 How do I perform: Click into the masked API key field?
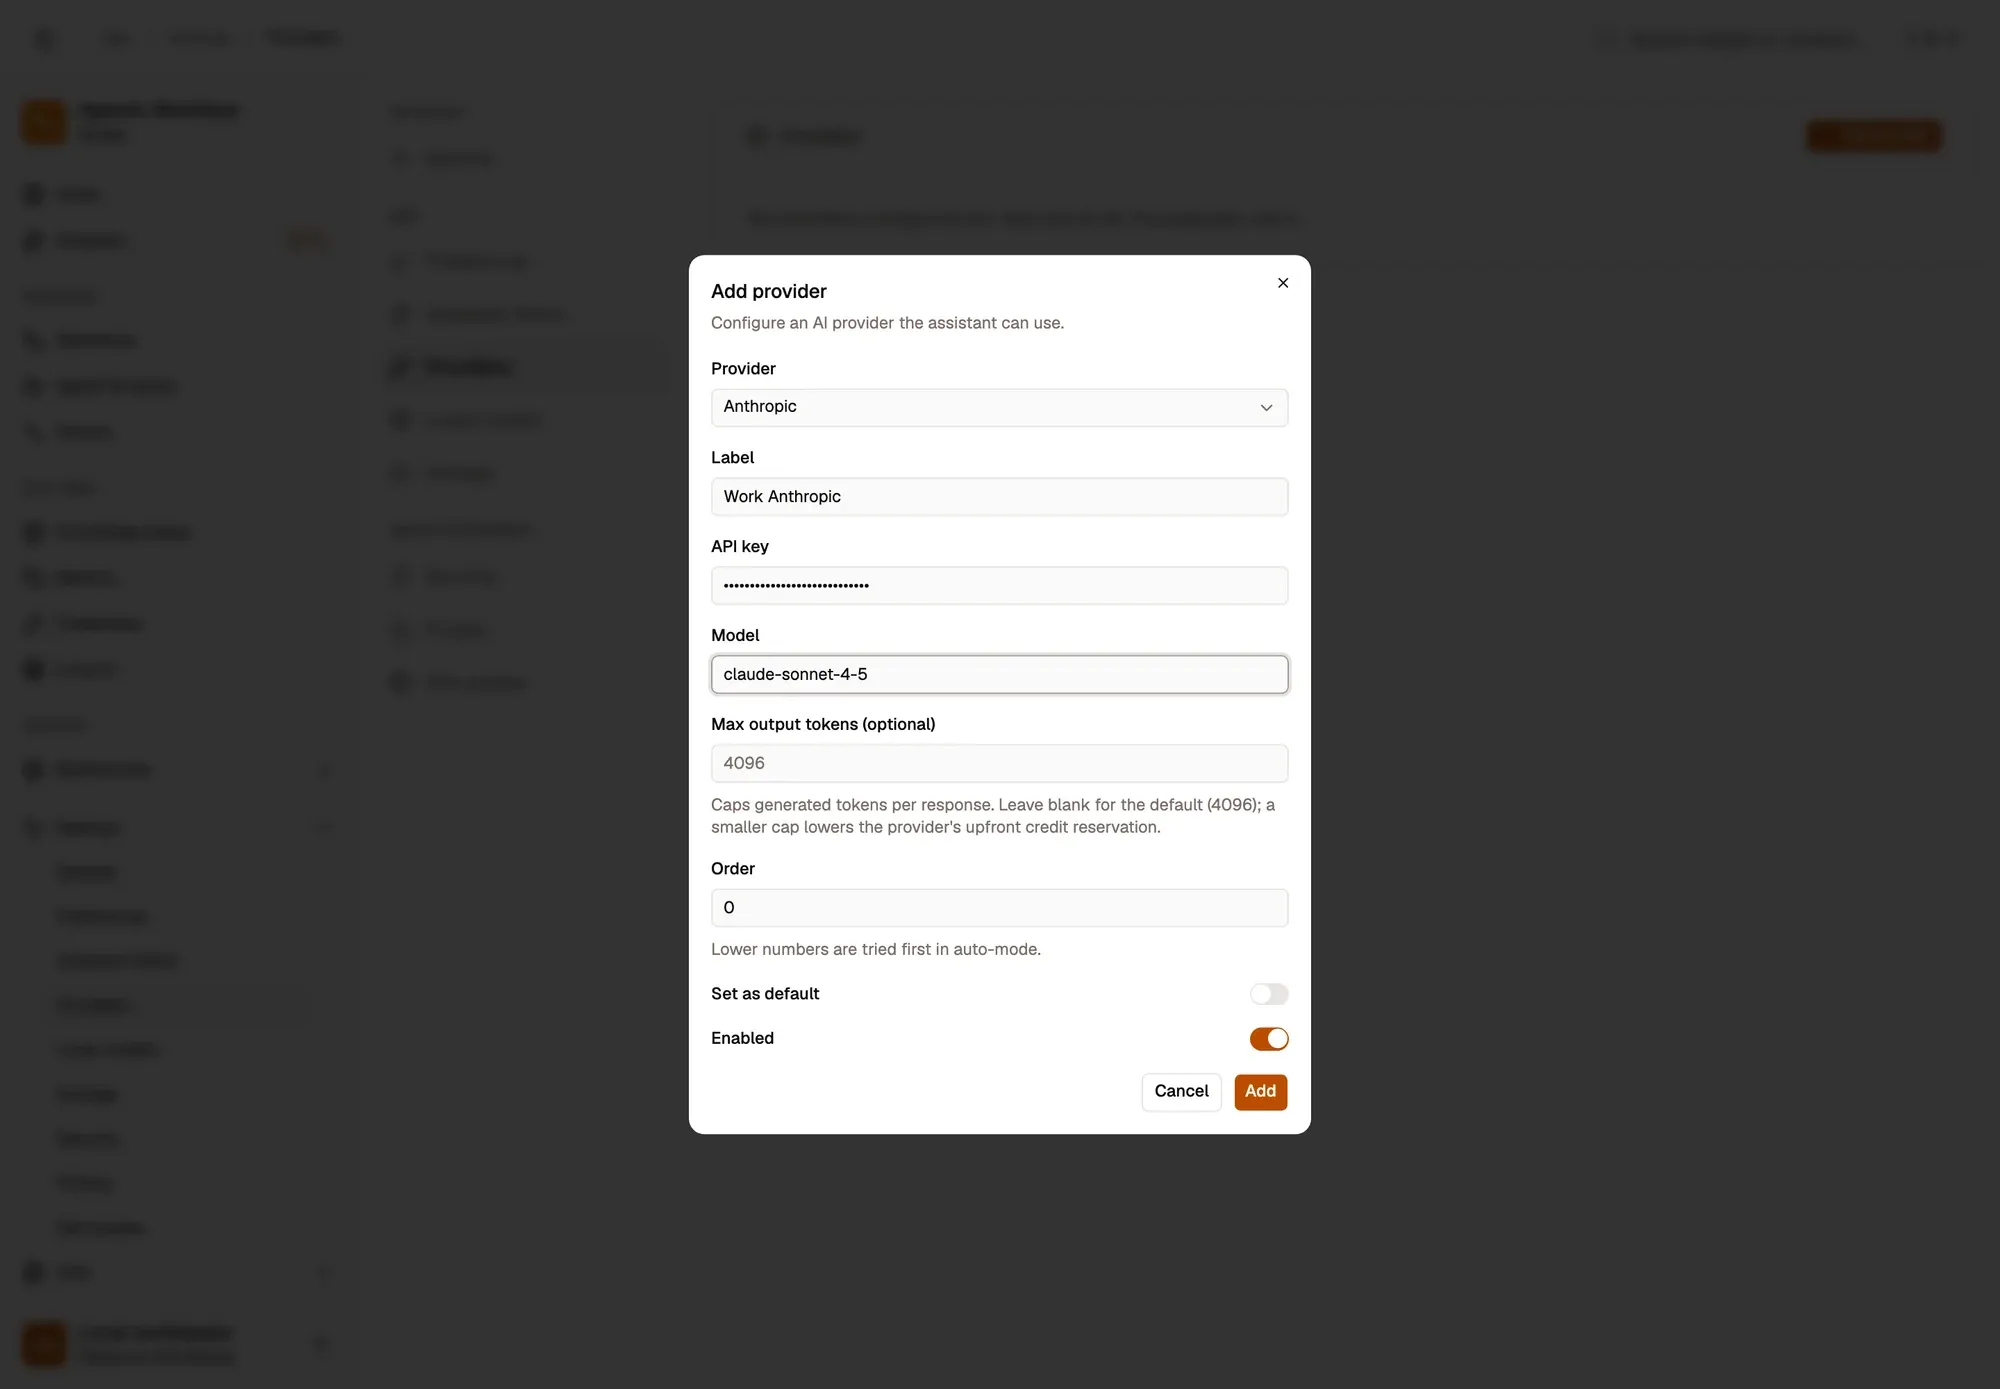(x=999, y=586)
